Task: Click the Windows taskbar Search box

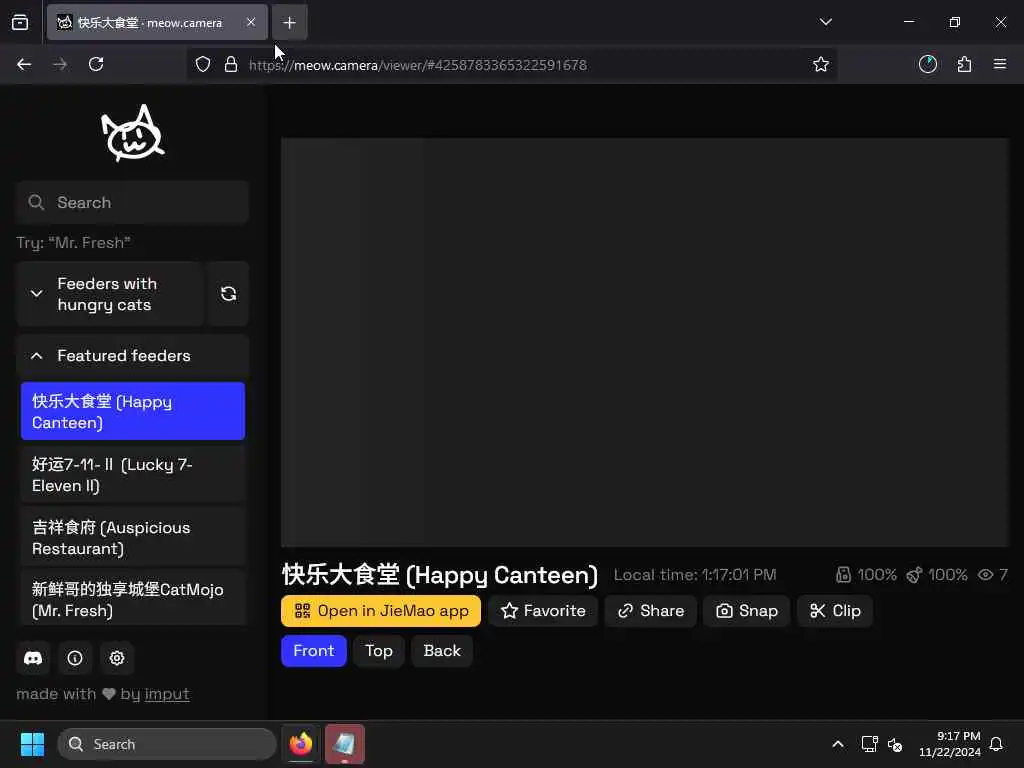Action: pos(167,744)
